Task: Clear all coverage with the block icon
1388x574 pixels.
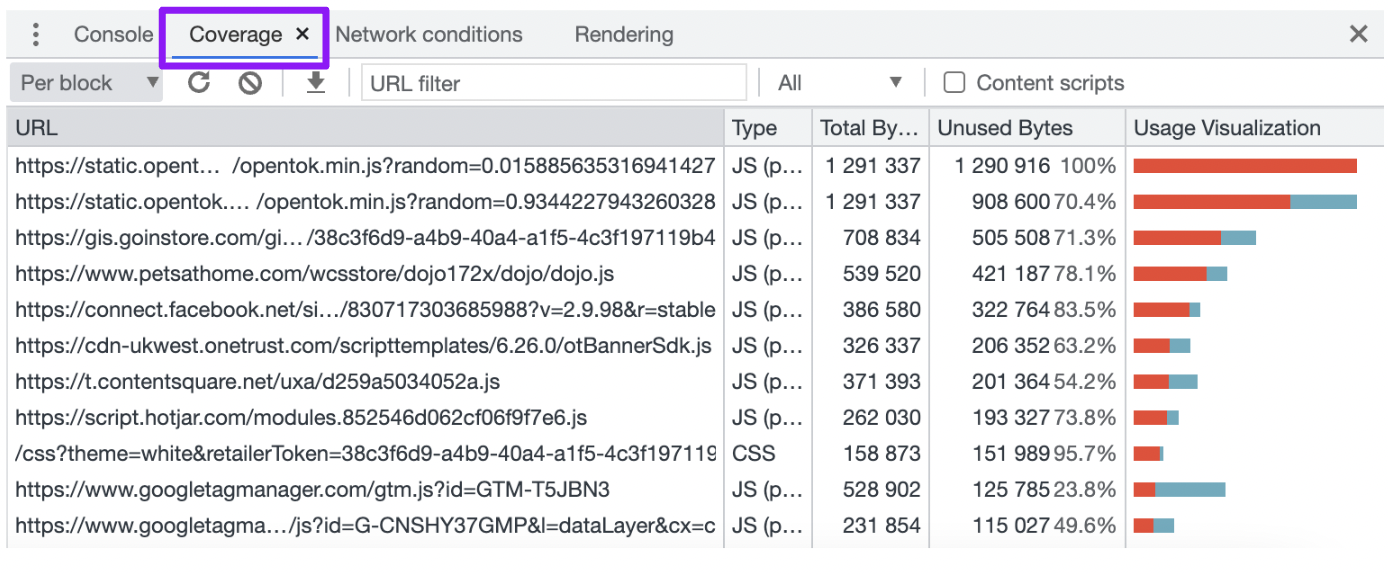Action: [250, 83]
